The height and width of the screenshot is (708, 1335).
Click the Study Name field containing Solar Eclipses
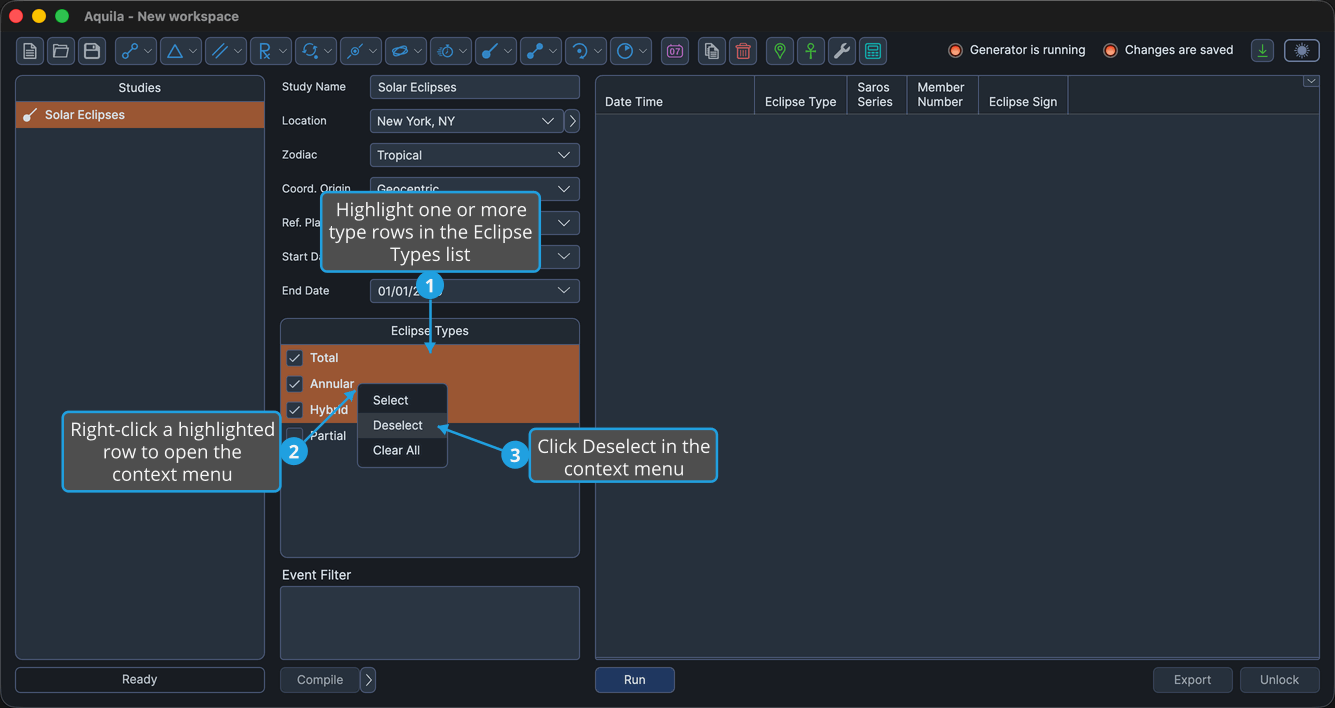tap(475, 87)
